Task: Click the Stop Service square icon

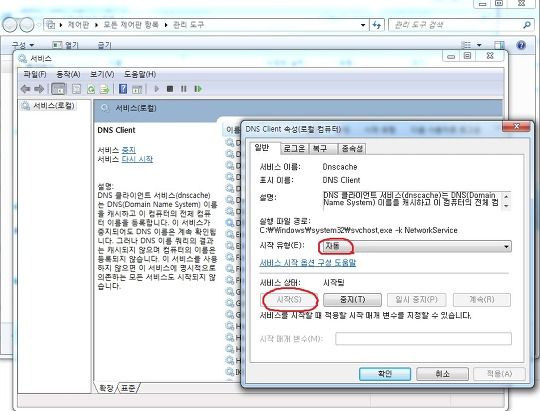Action: [x=170, y=89]
